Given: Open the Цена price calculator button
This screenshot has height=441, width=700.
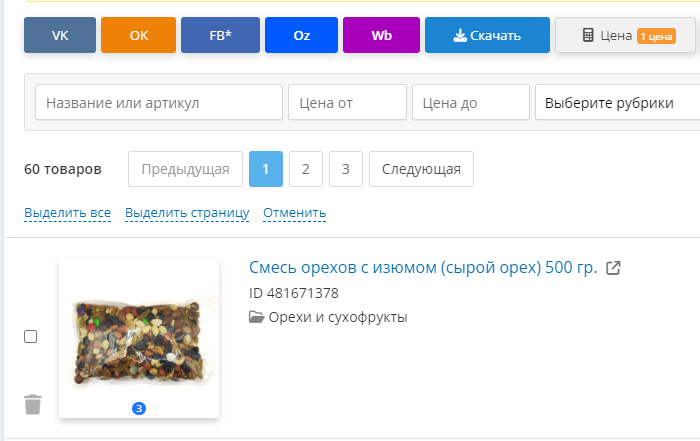Looking at the screenshot, I should [x=625, y=35].
